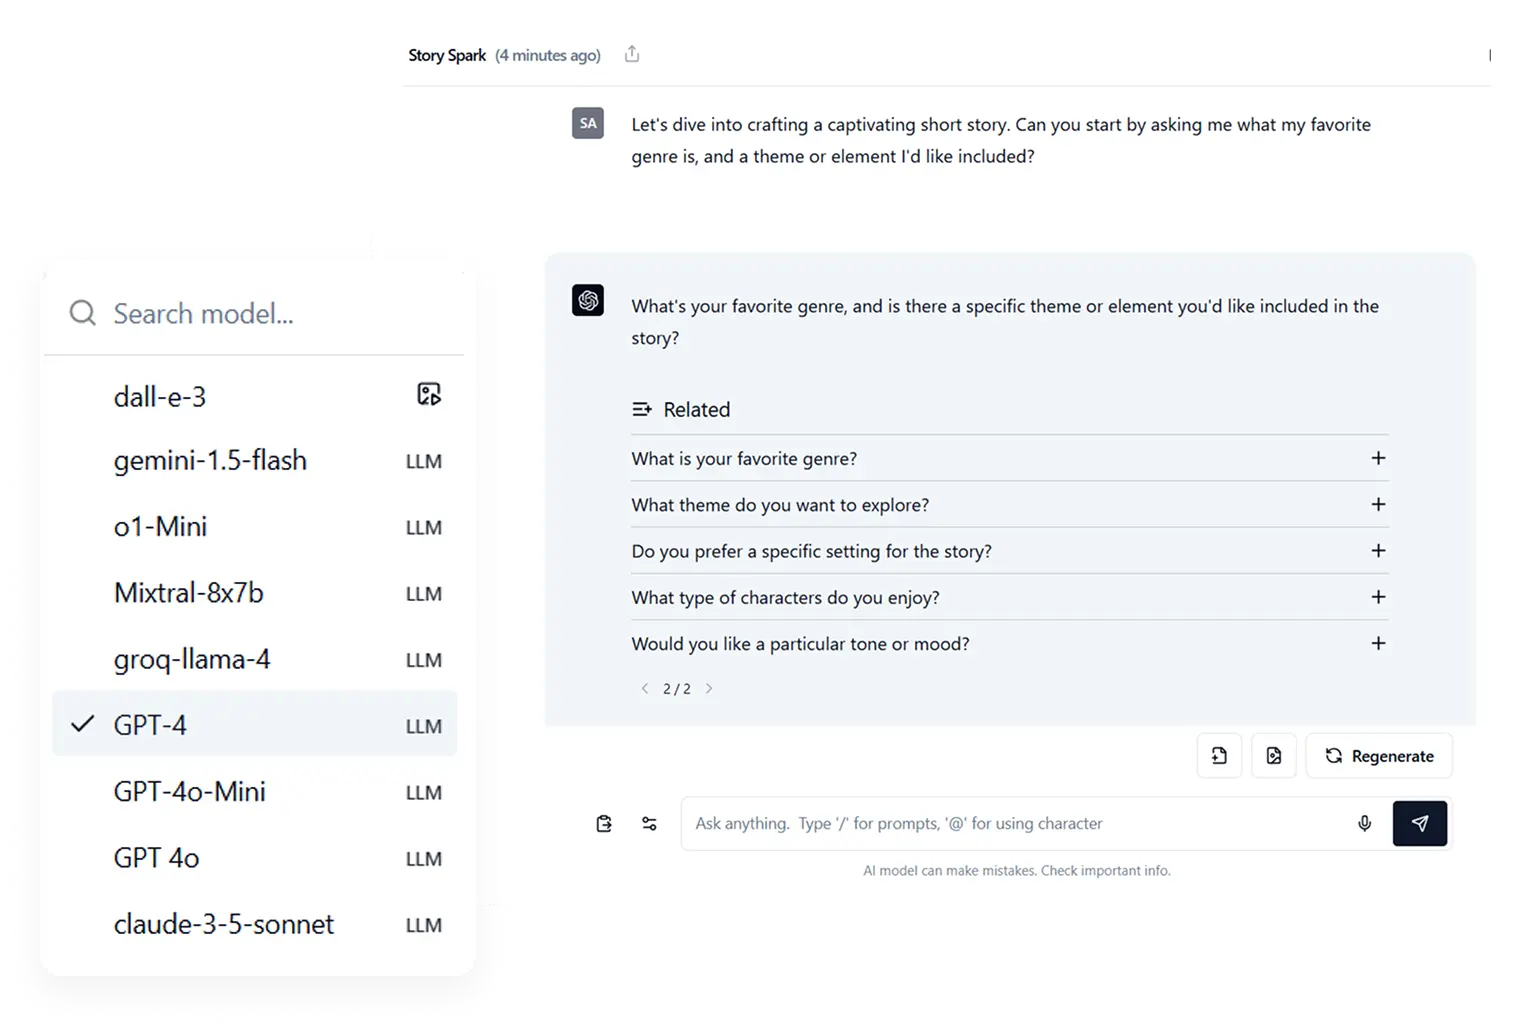
Task: Go to next response version arrow
Action: click(709, 688)
